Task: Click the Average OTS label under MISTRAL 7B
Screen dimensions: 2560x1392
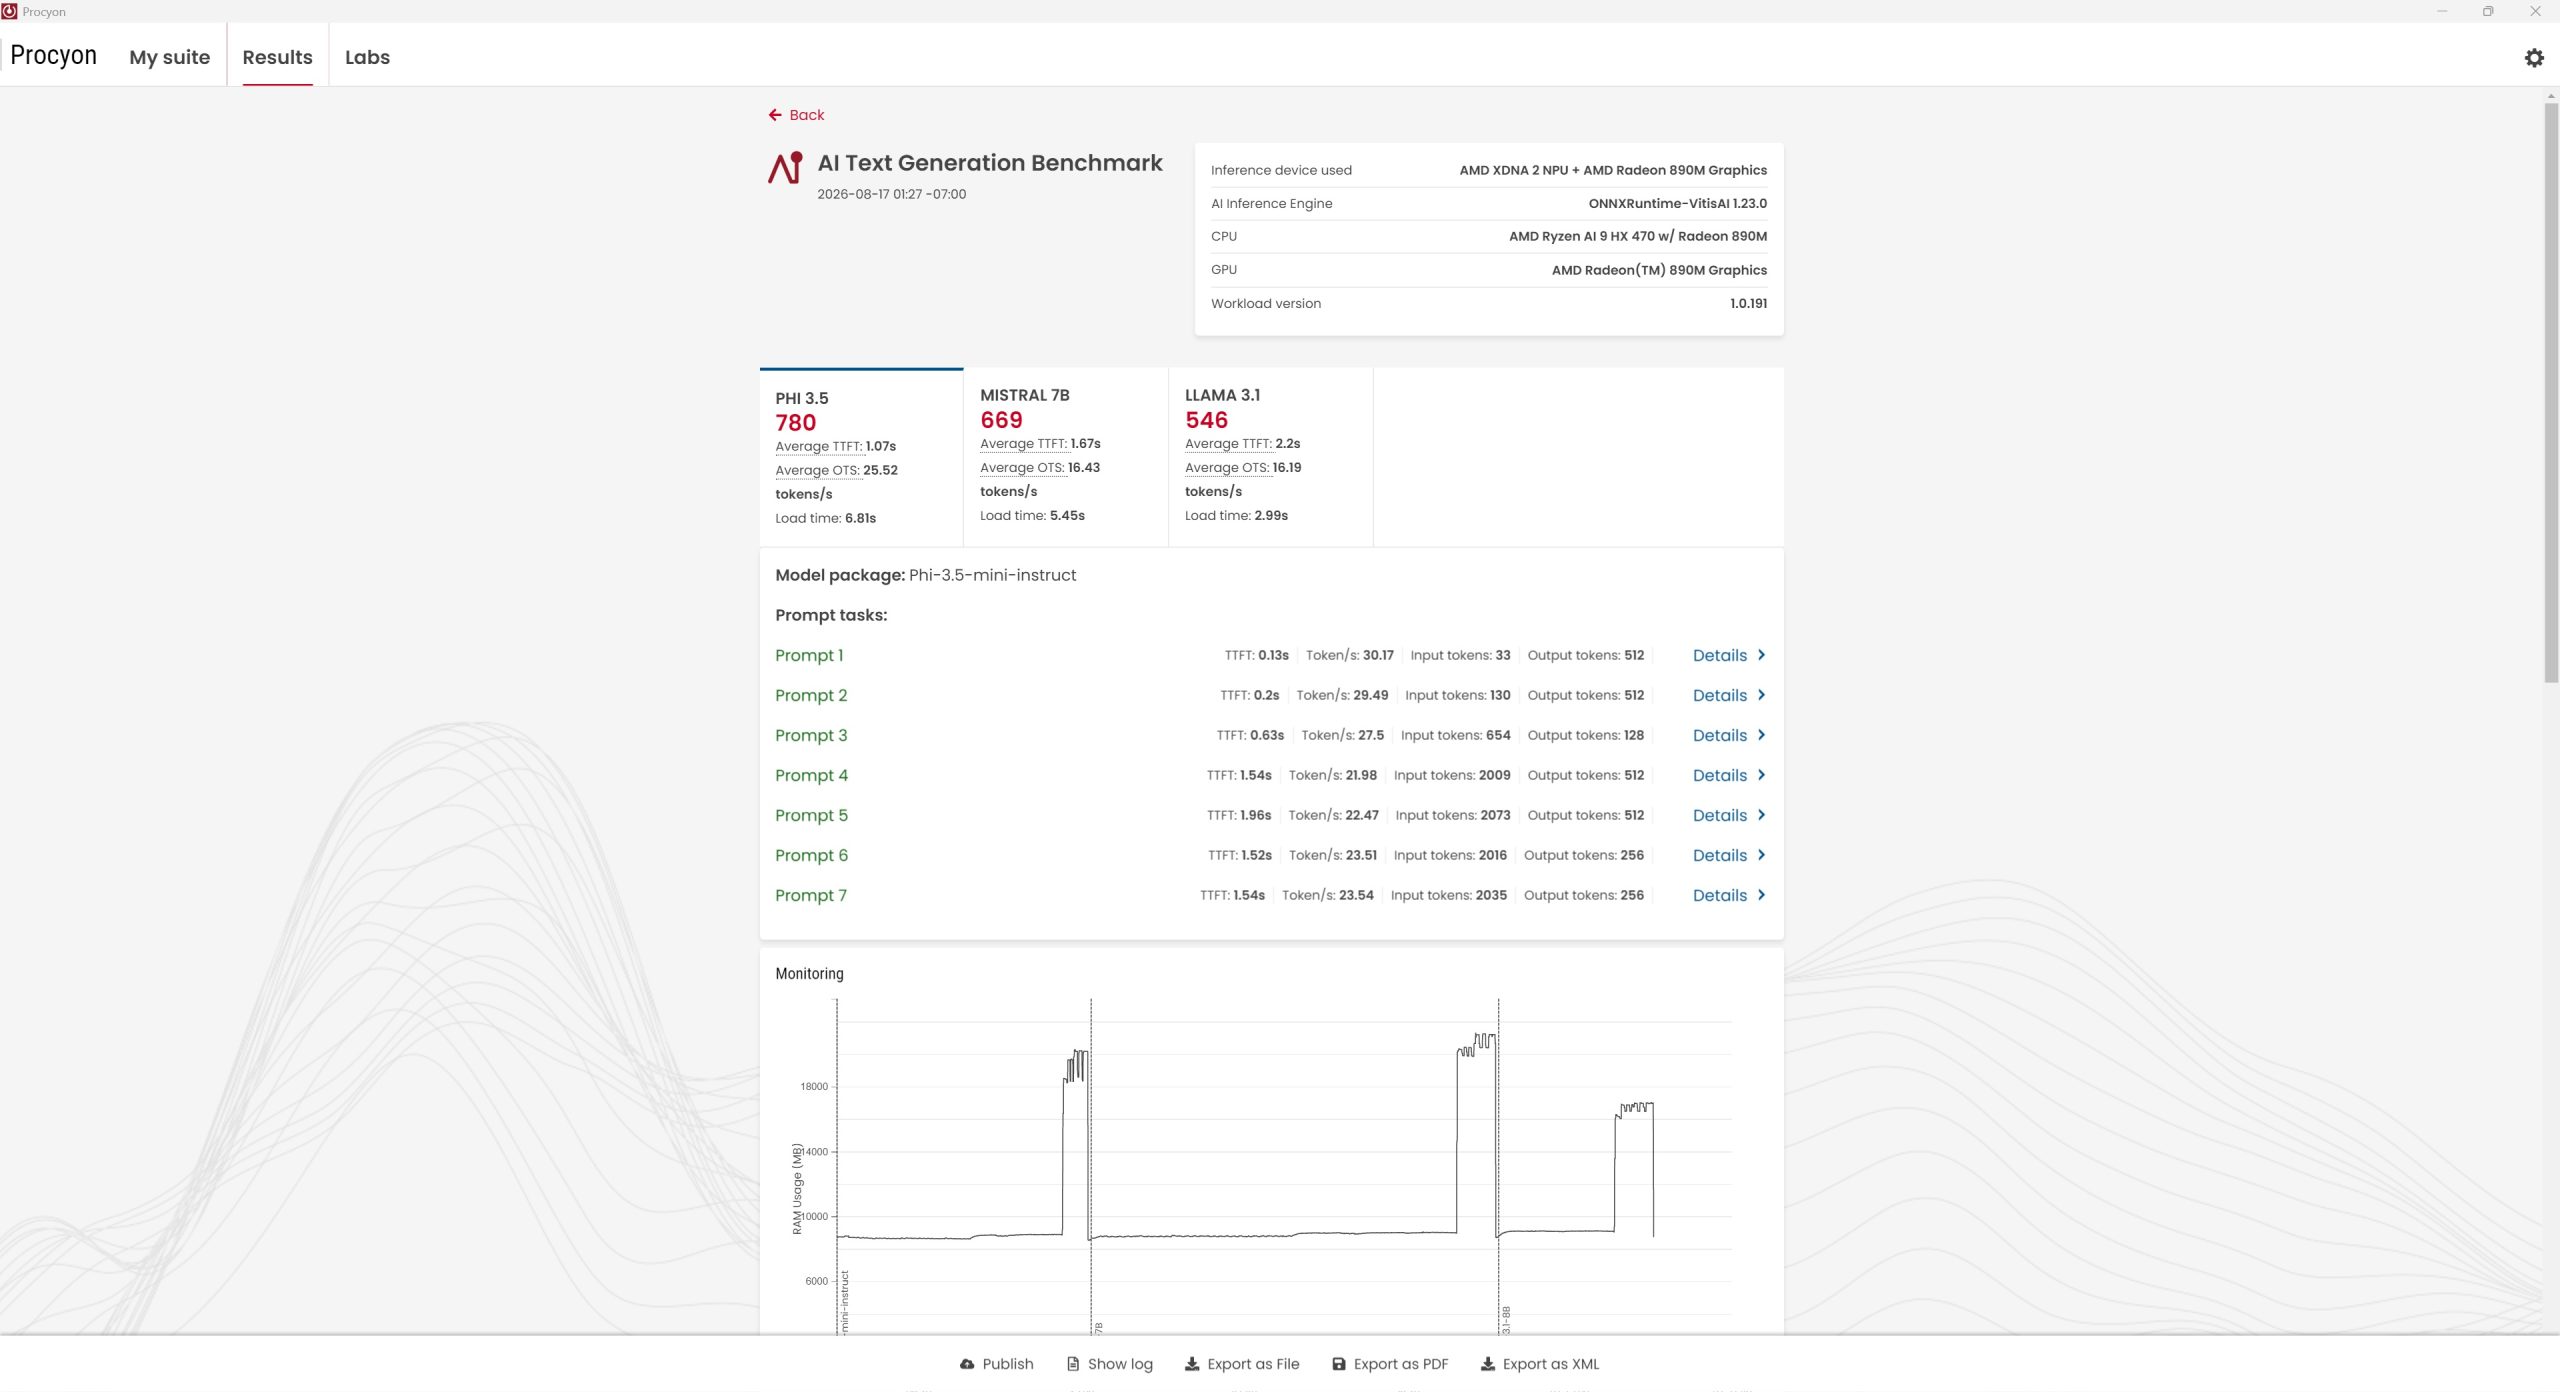Action: point(1022,467)
